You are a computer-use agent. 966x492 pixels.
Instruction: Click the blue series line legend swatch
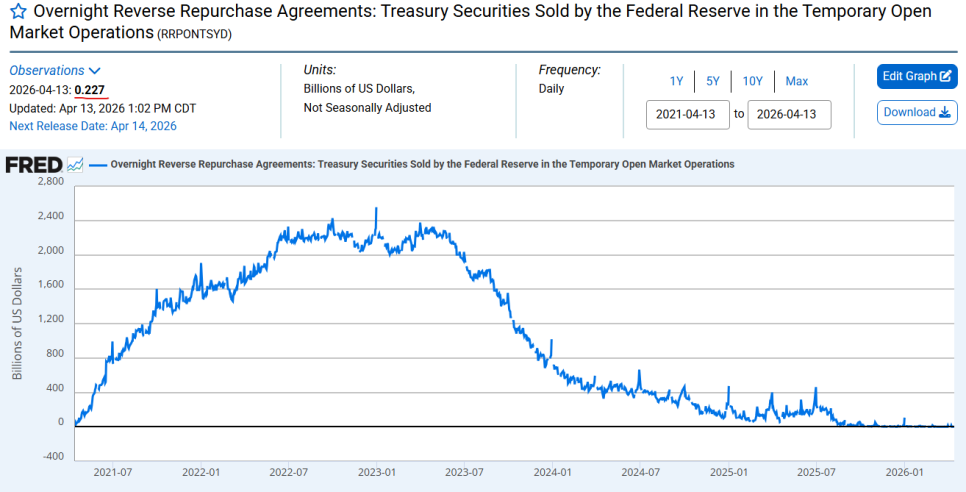click(x=98, y=165)
